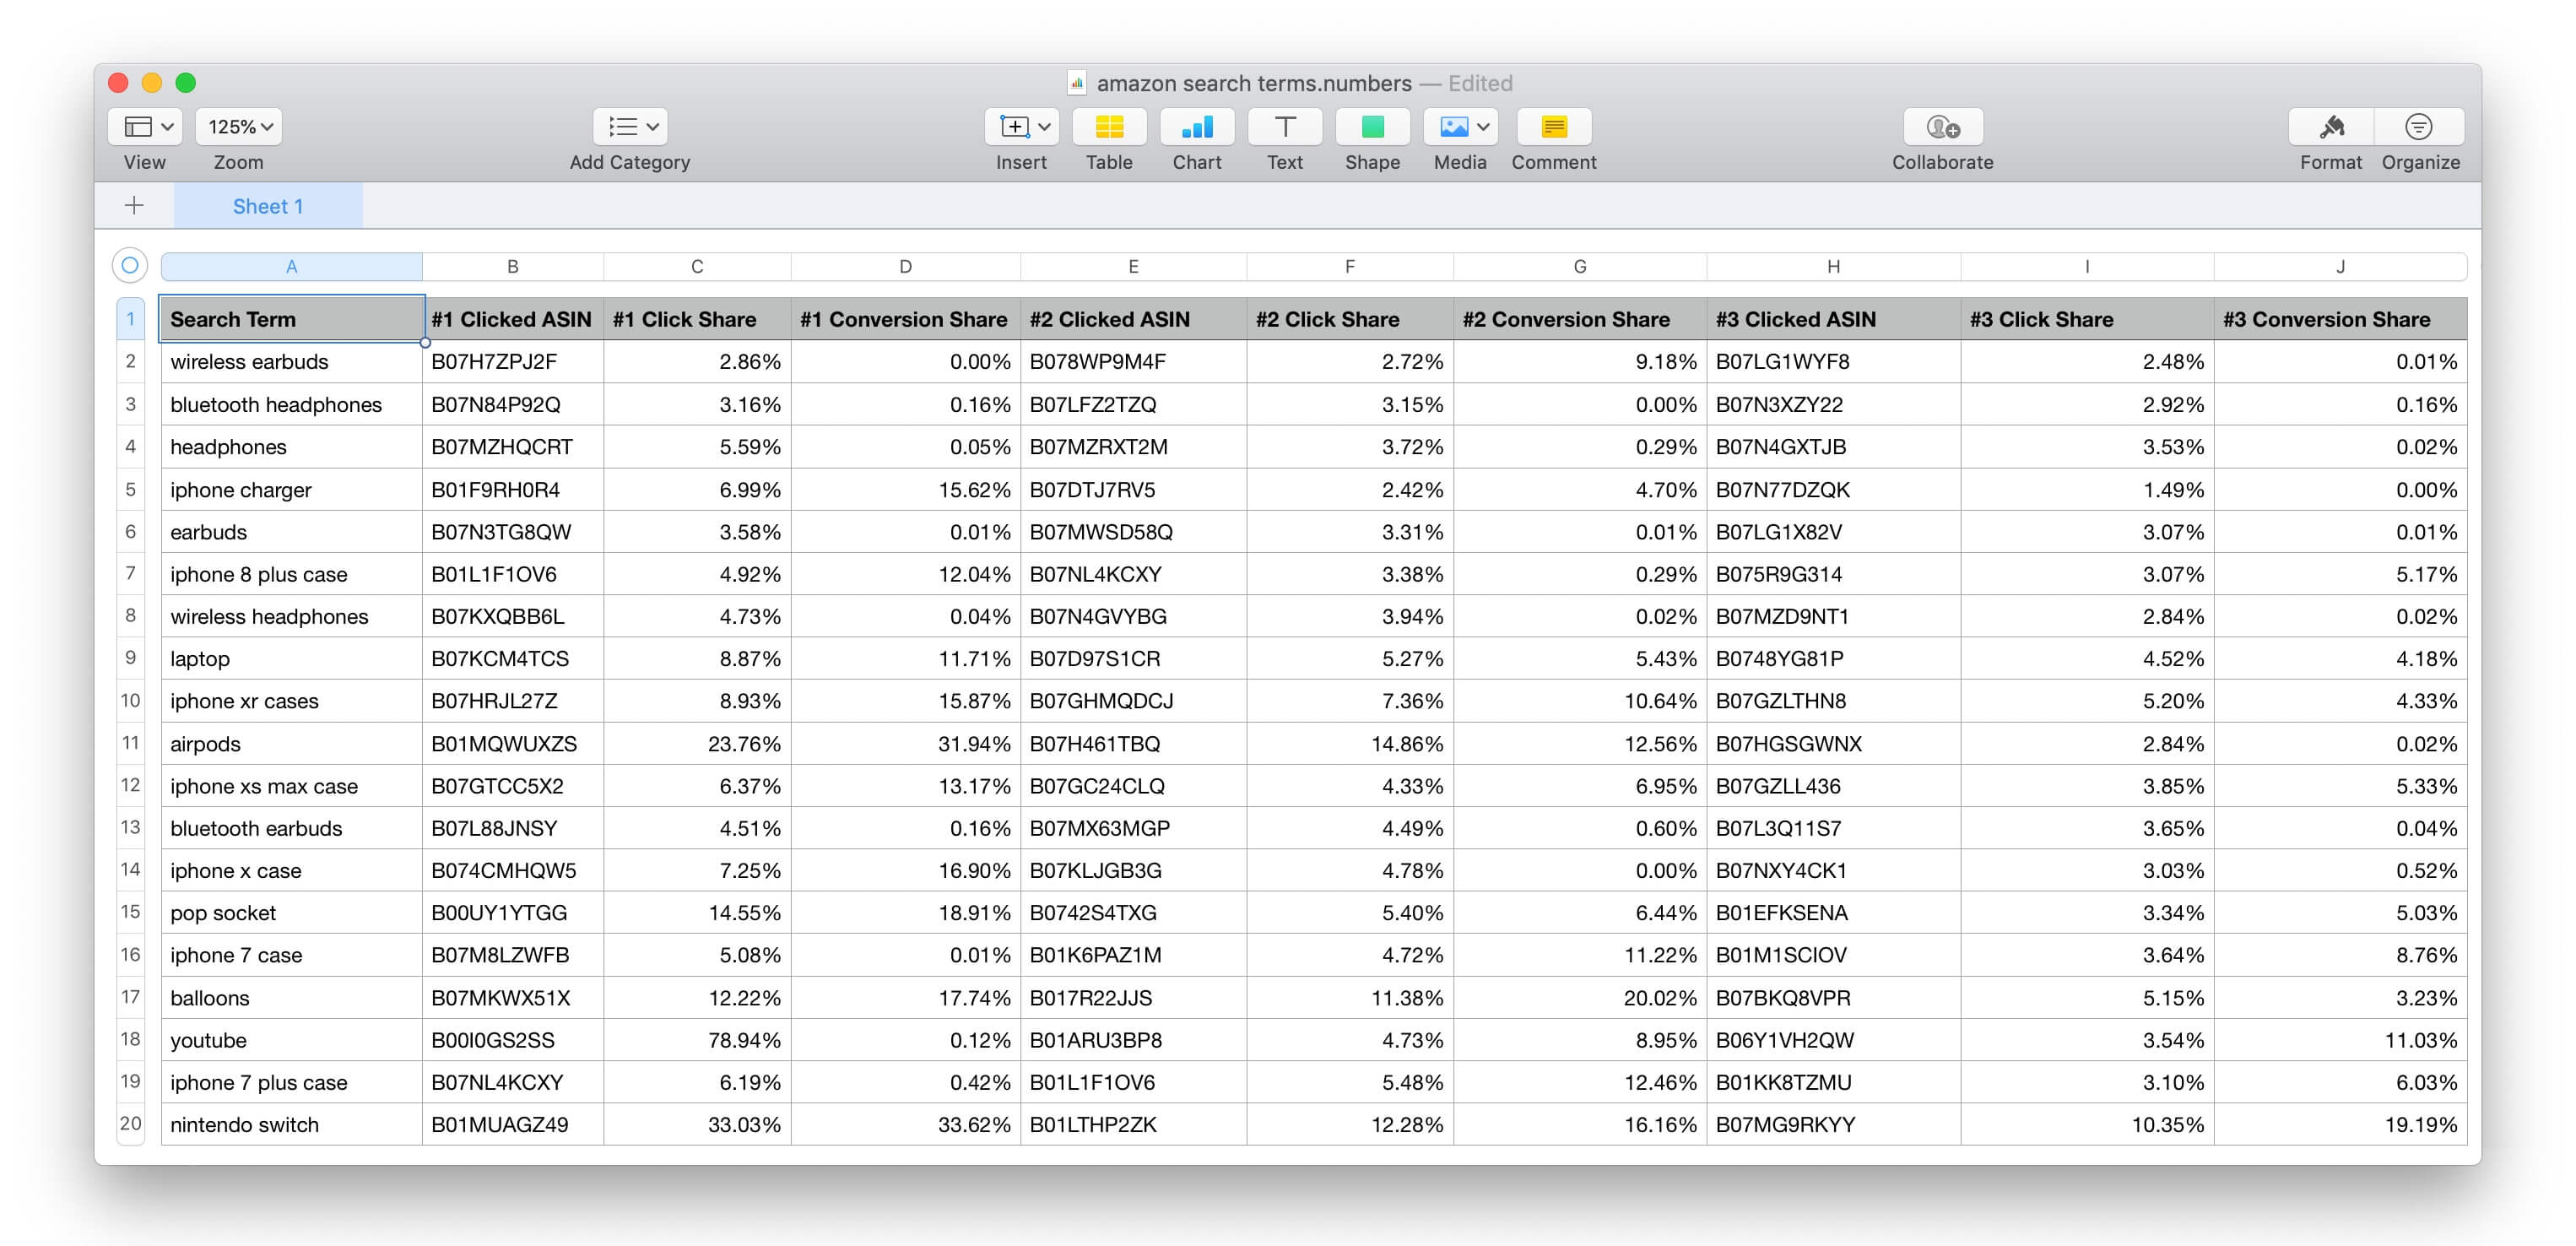Click the 11.03% conversion share cell
This screenshot has height=1246, width=2576.
pos(2340,1040)
